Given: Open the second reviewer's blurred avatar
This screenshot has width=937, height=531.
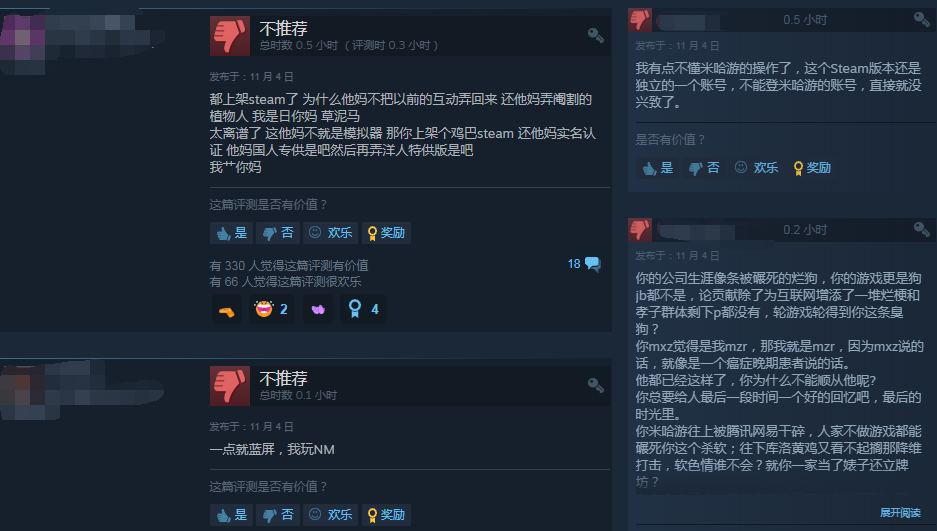Looking at the screenshot, I should coord(23,391).
